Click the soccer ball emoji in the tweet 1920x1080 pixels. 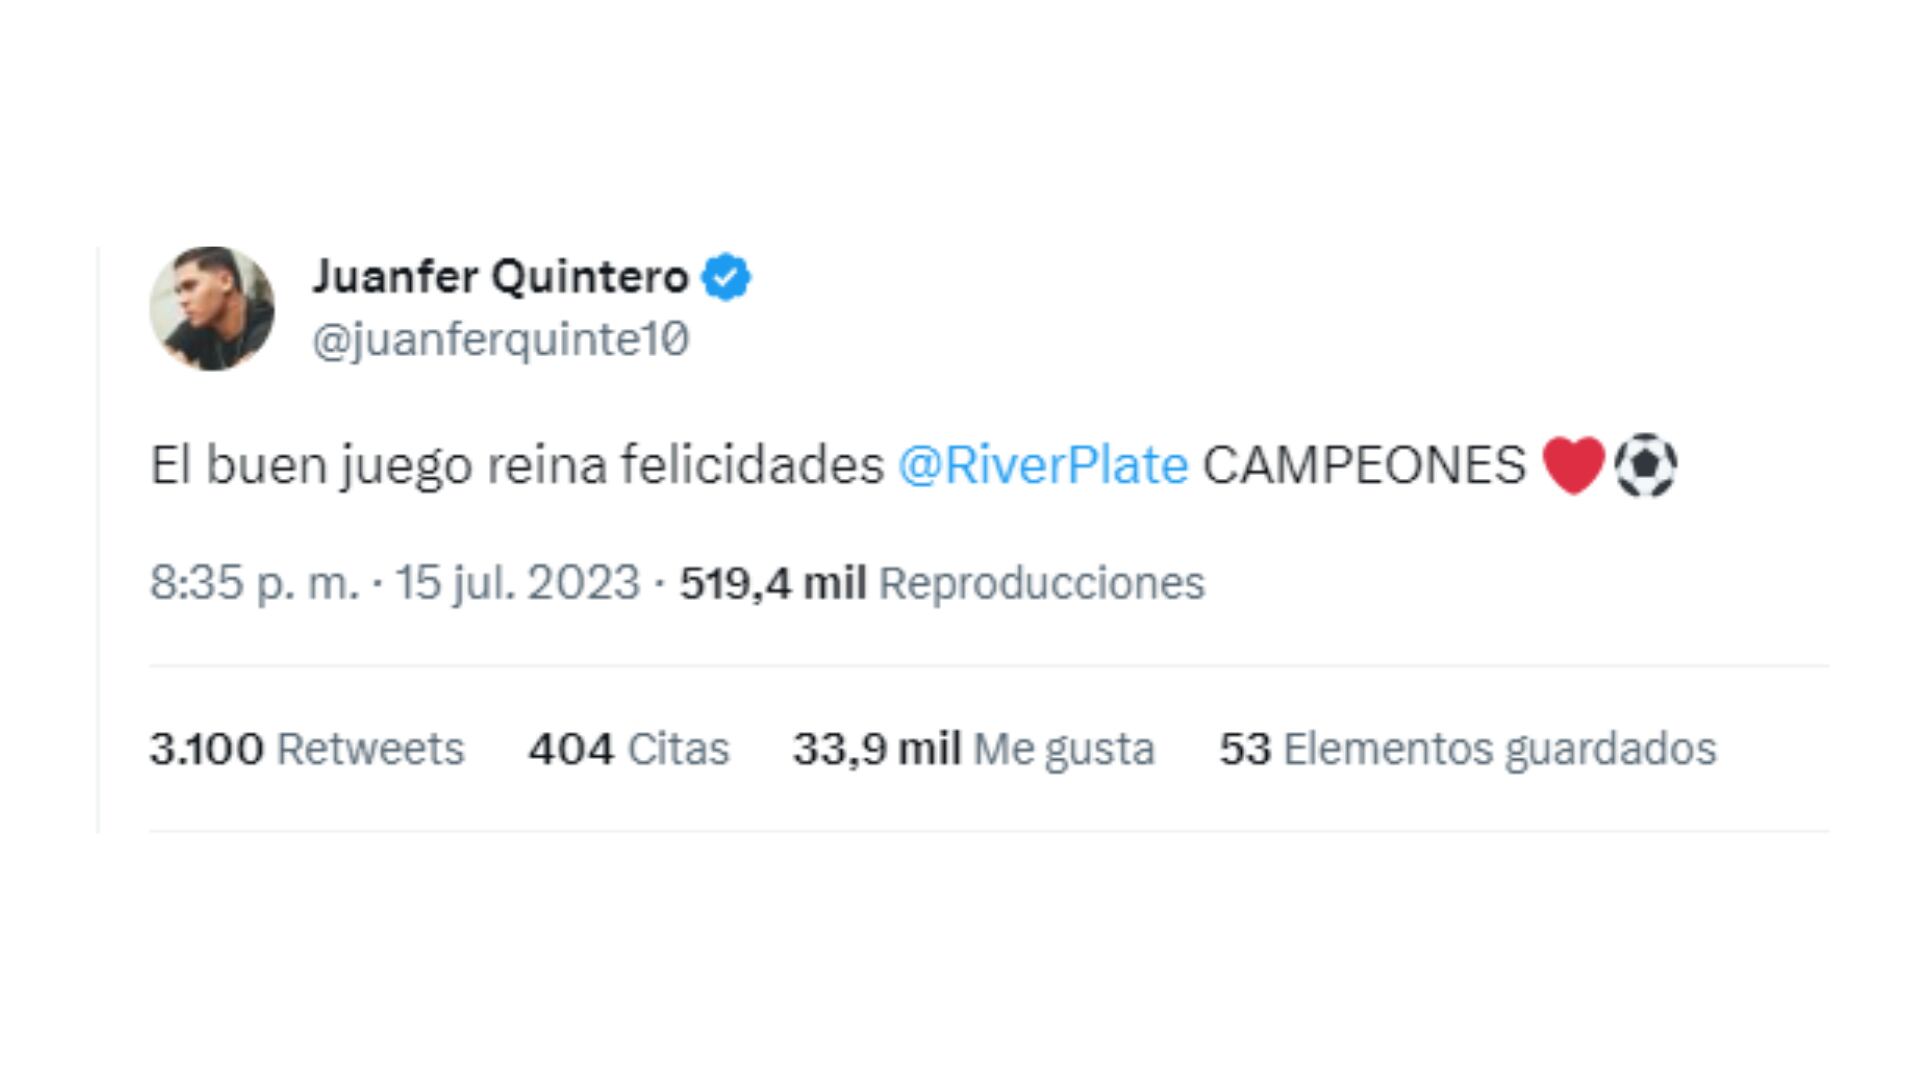[x=1646, y=462]
